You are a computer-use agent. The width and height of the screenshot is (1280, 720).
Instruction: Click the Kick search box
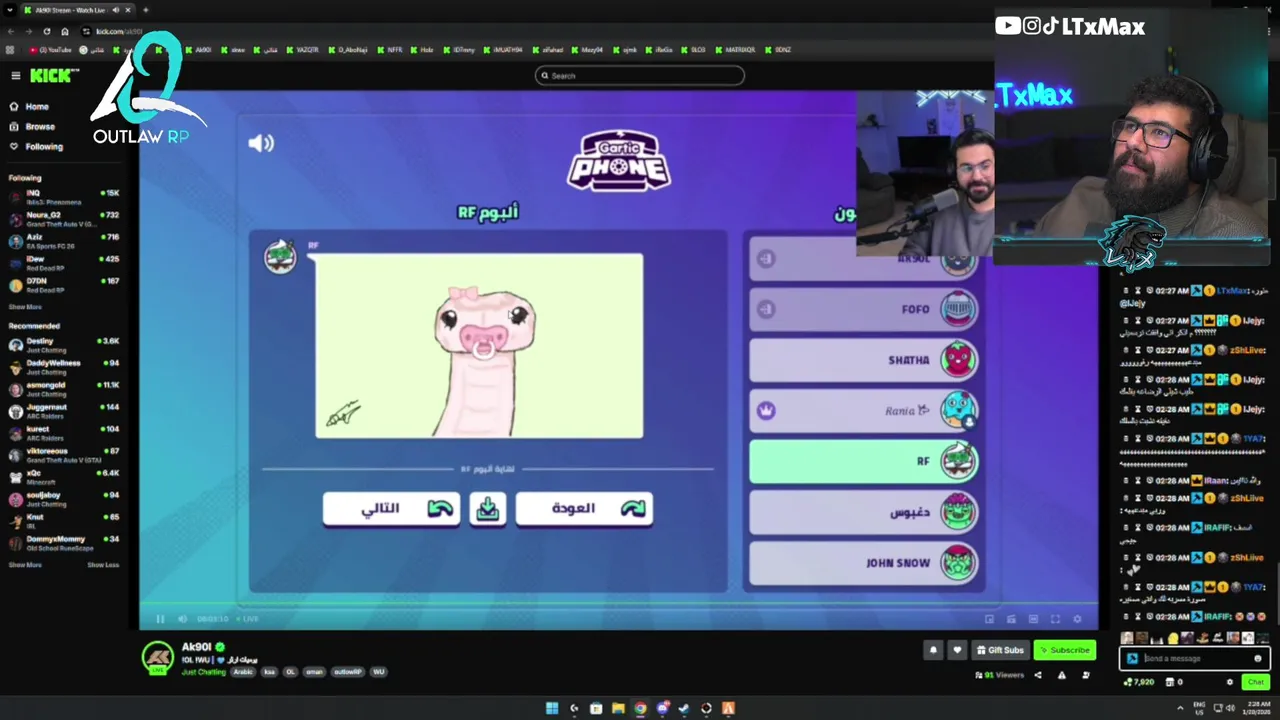[640, 76]
